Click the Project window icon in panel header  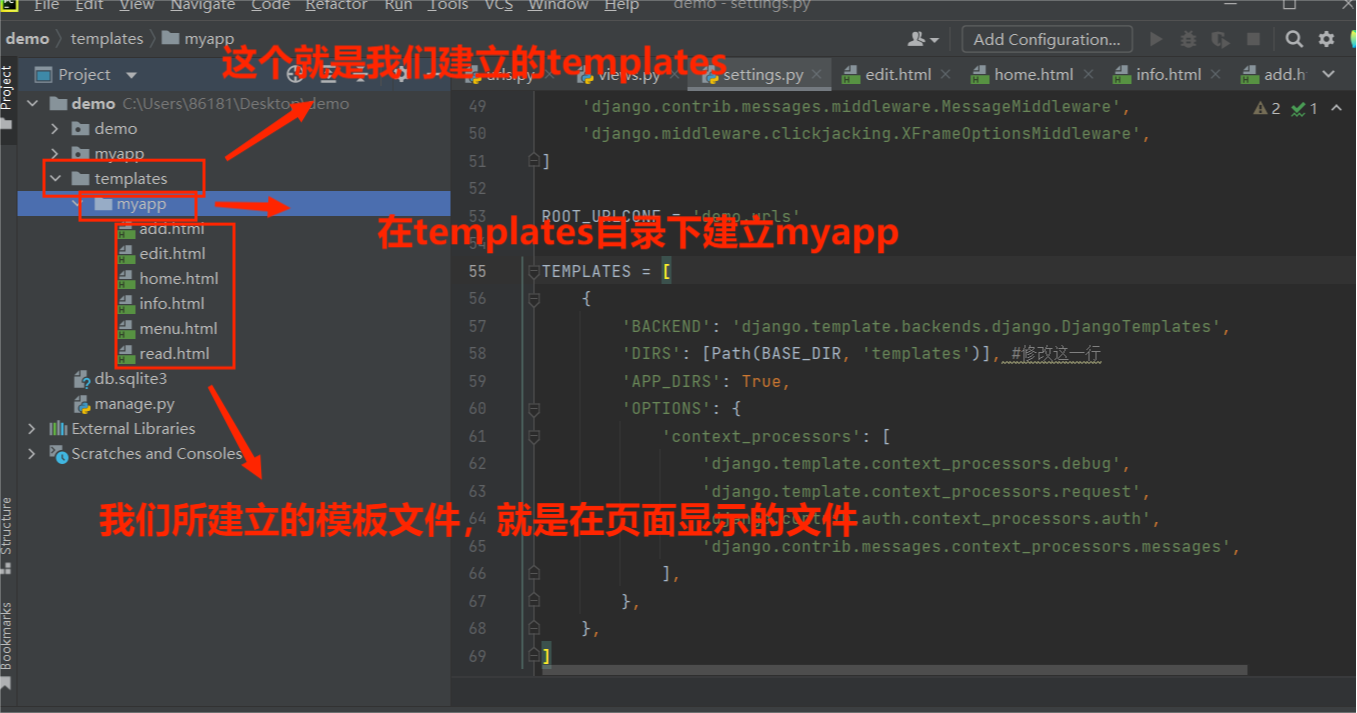(42, 75)
